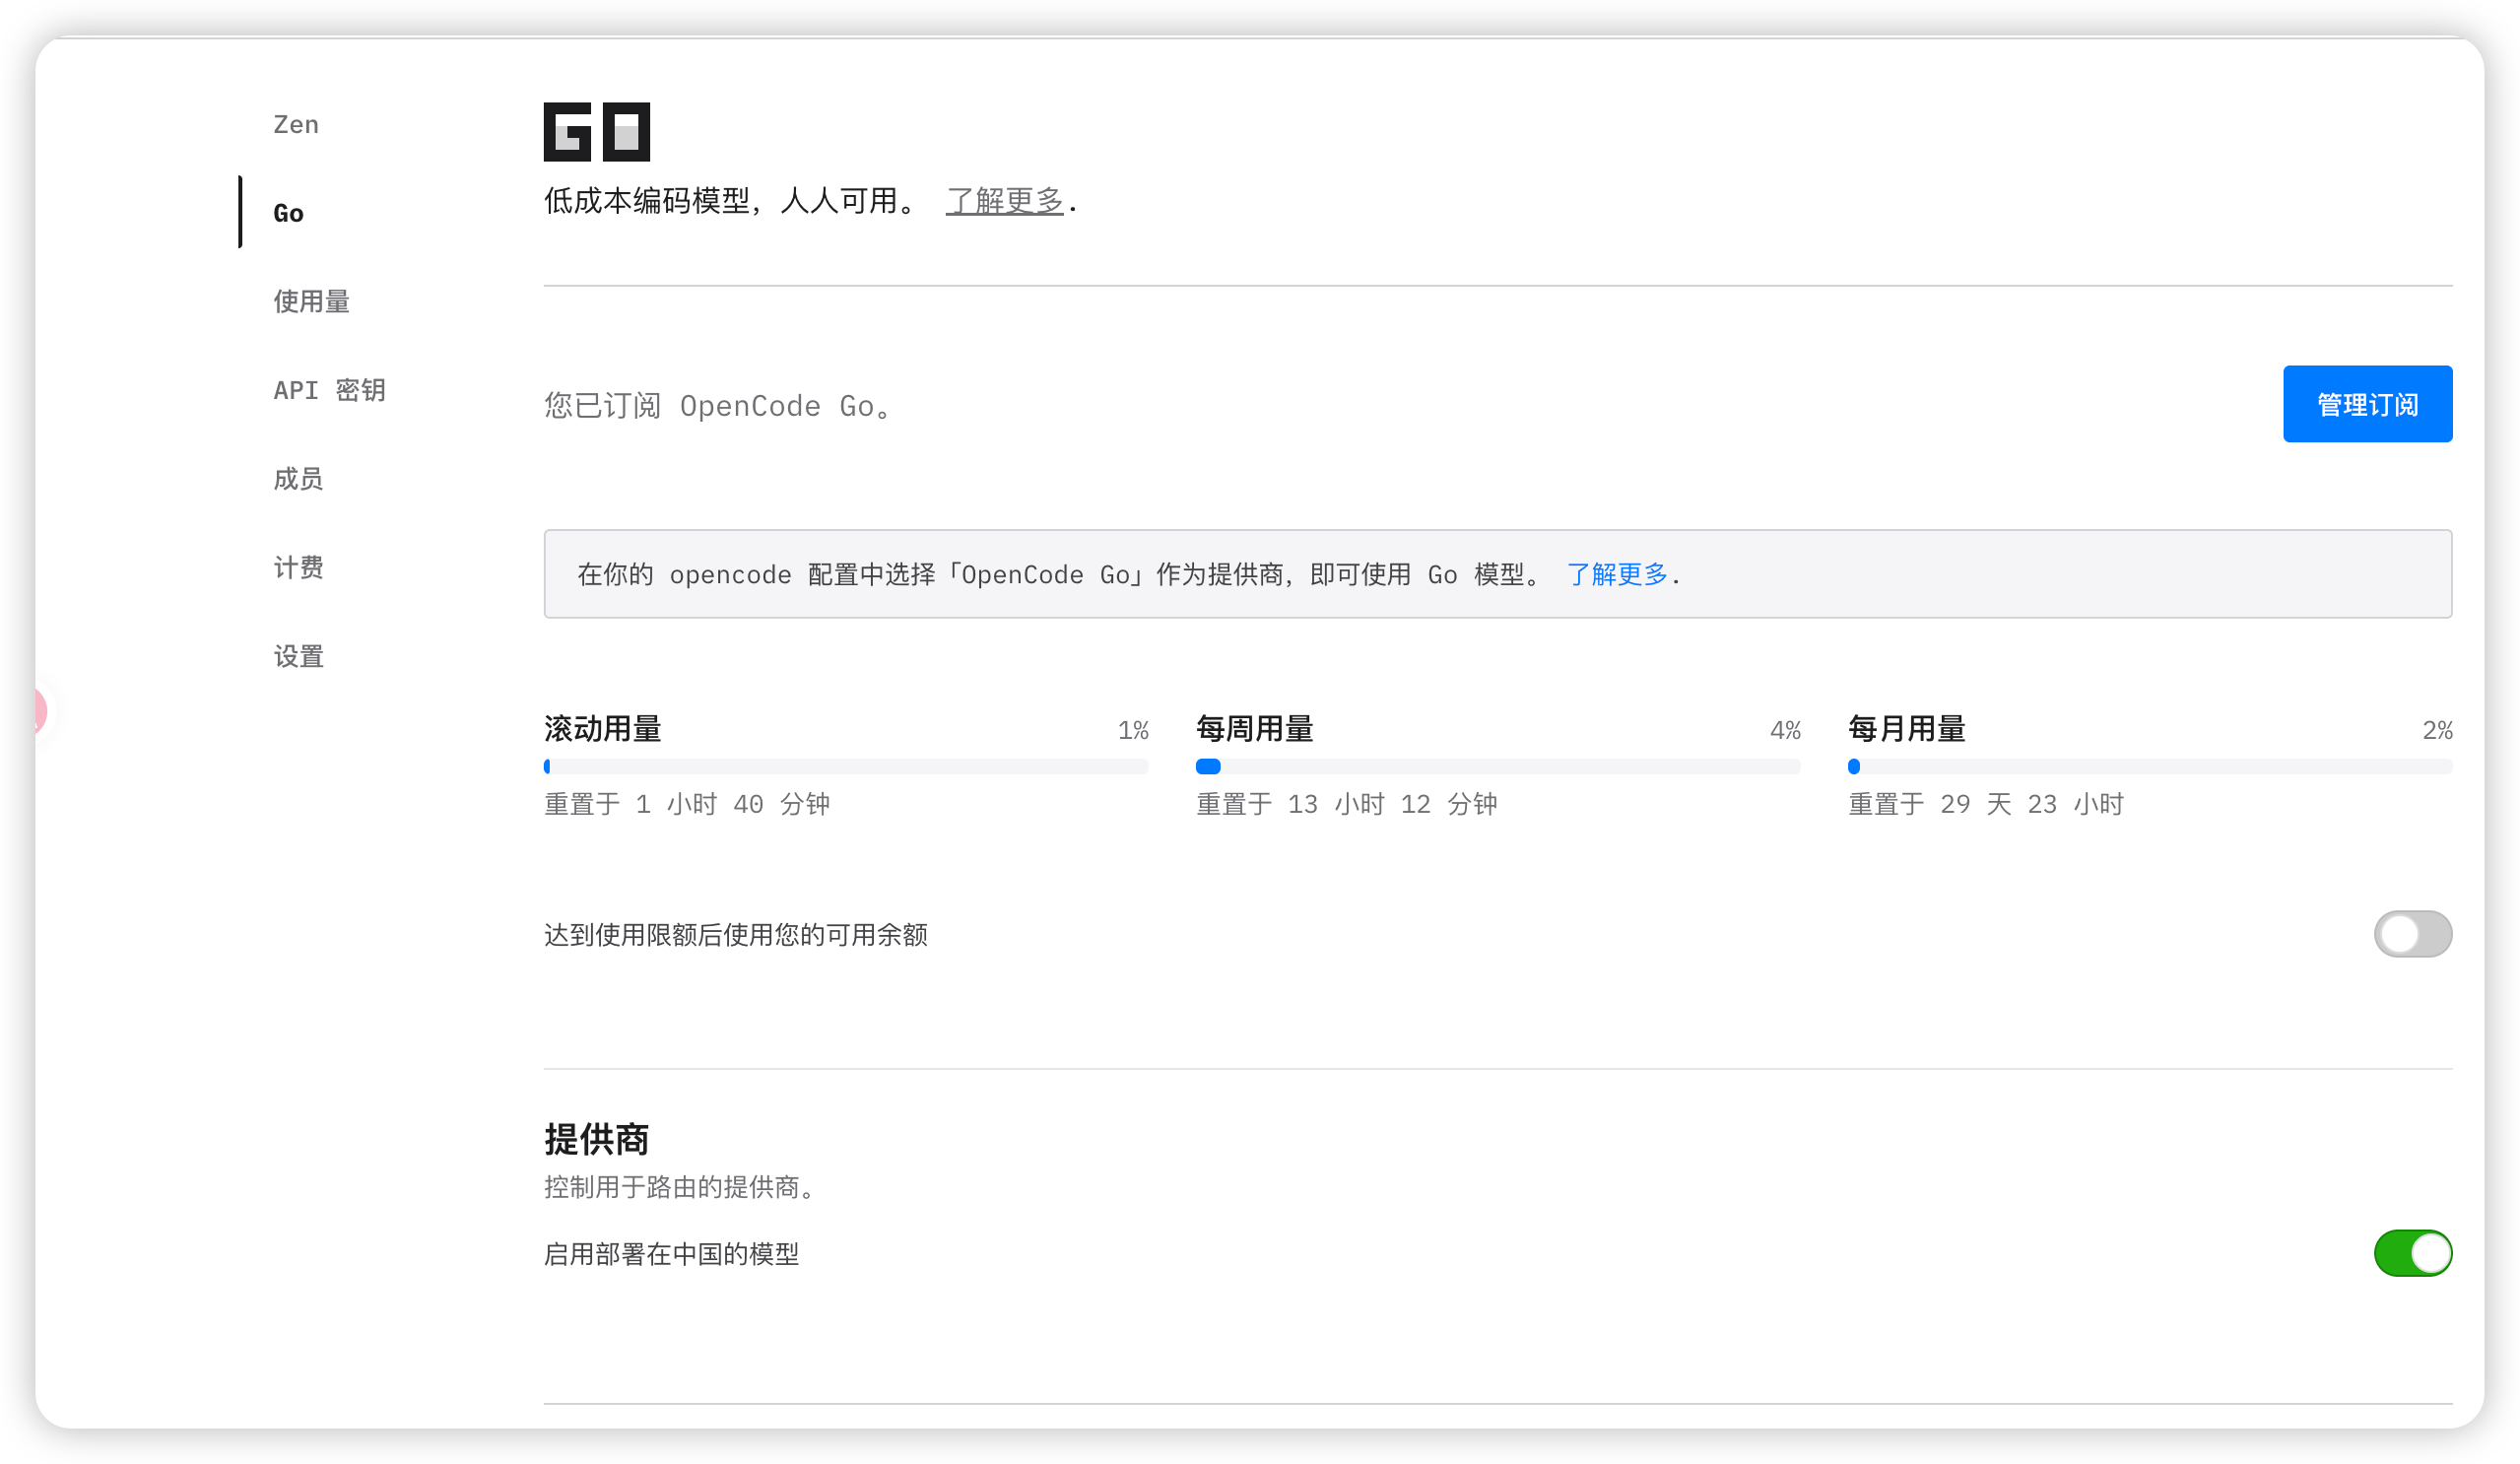Viewport: 2520px width, 1464px height.
Task: Click the 每周用量 progress bar
Action: tap(1498, 767)
